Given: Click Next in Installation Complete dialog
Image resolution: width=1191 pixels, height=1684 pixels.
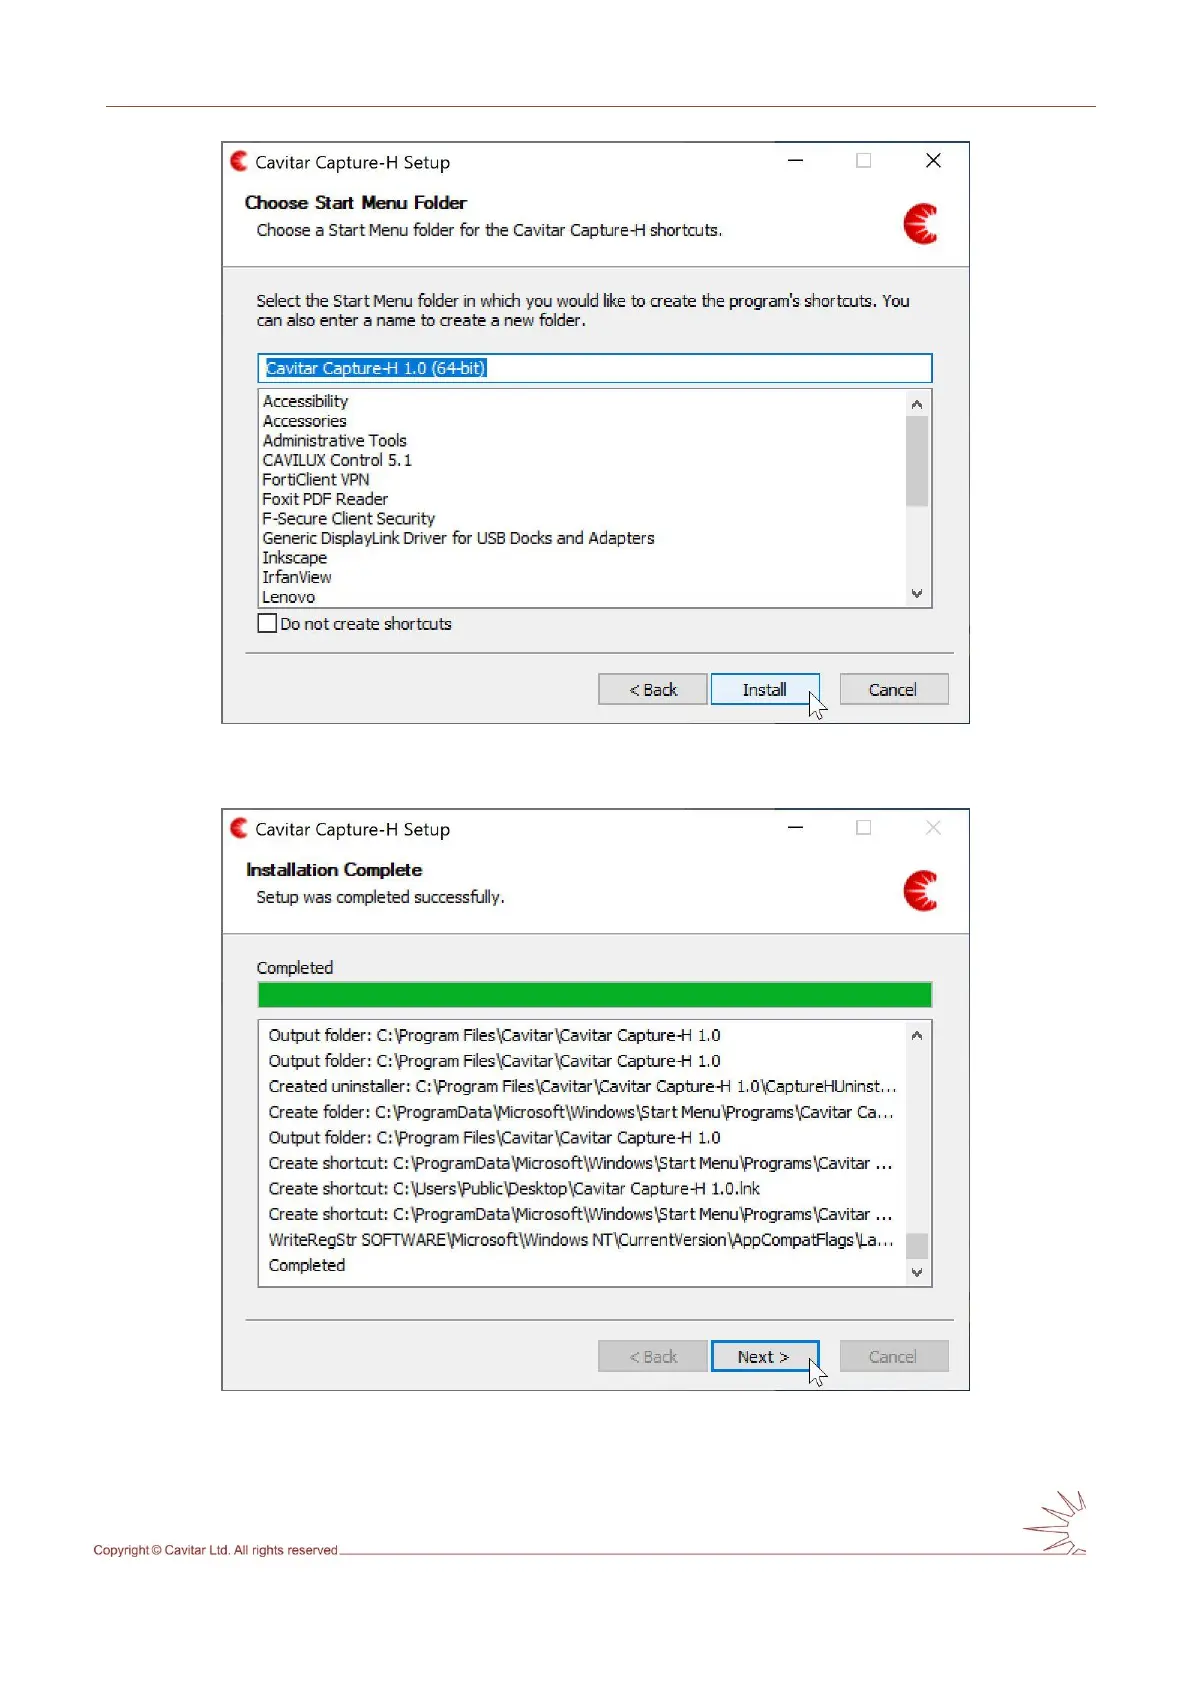Looking at the screenshot, I should 765,1356.
